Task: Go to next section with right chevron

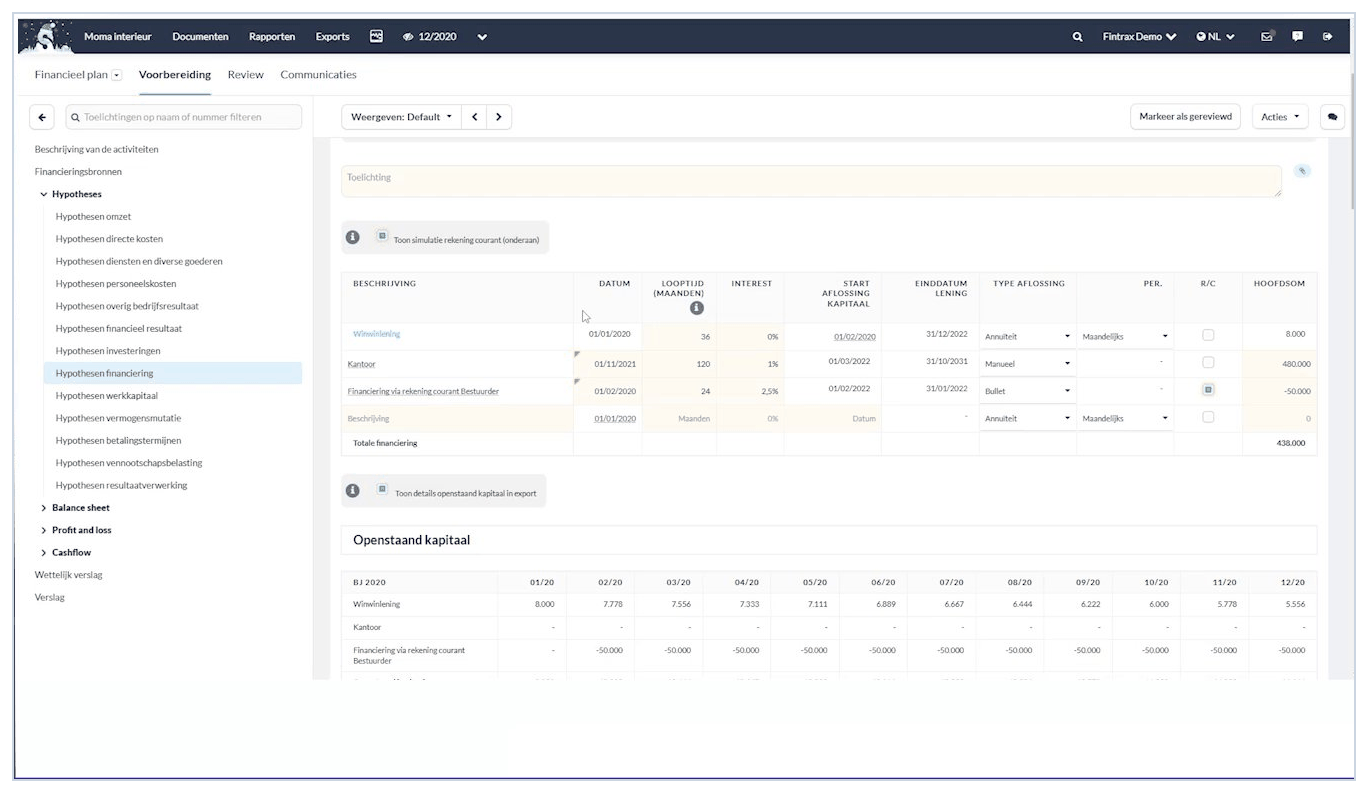Action: (x=498, y=117)
